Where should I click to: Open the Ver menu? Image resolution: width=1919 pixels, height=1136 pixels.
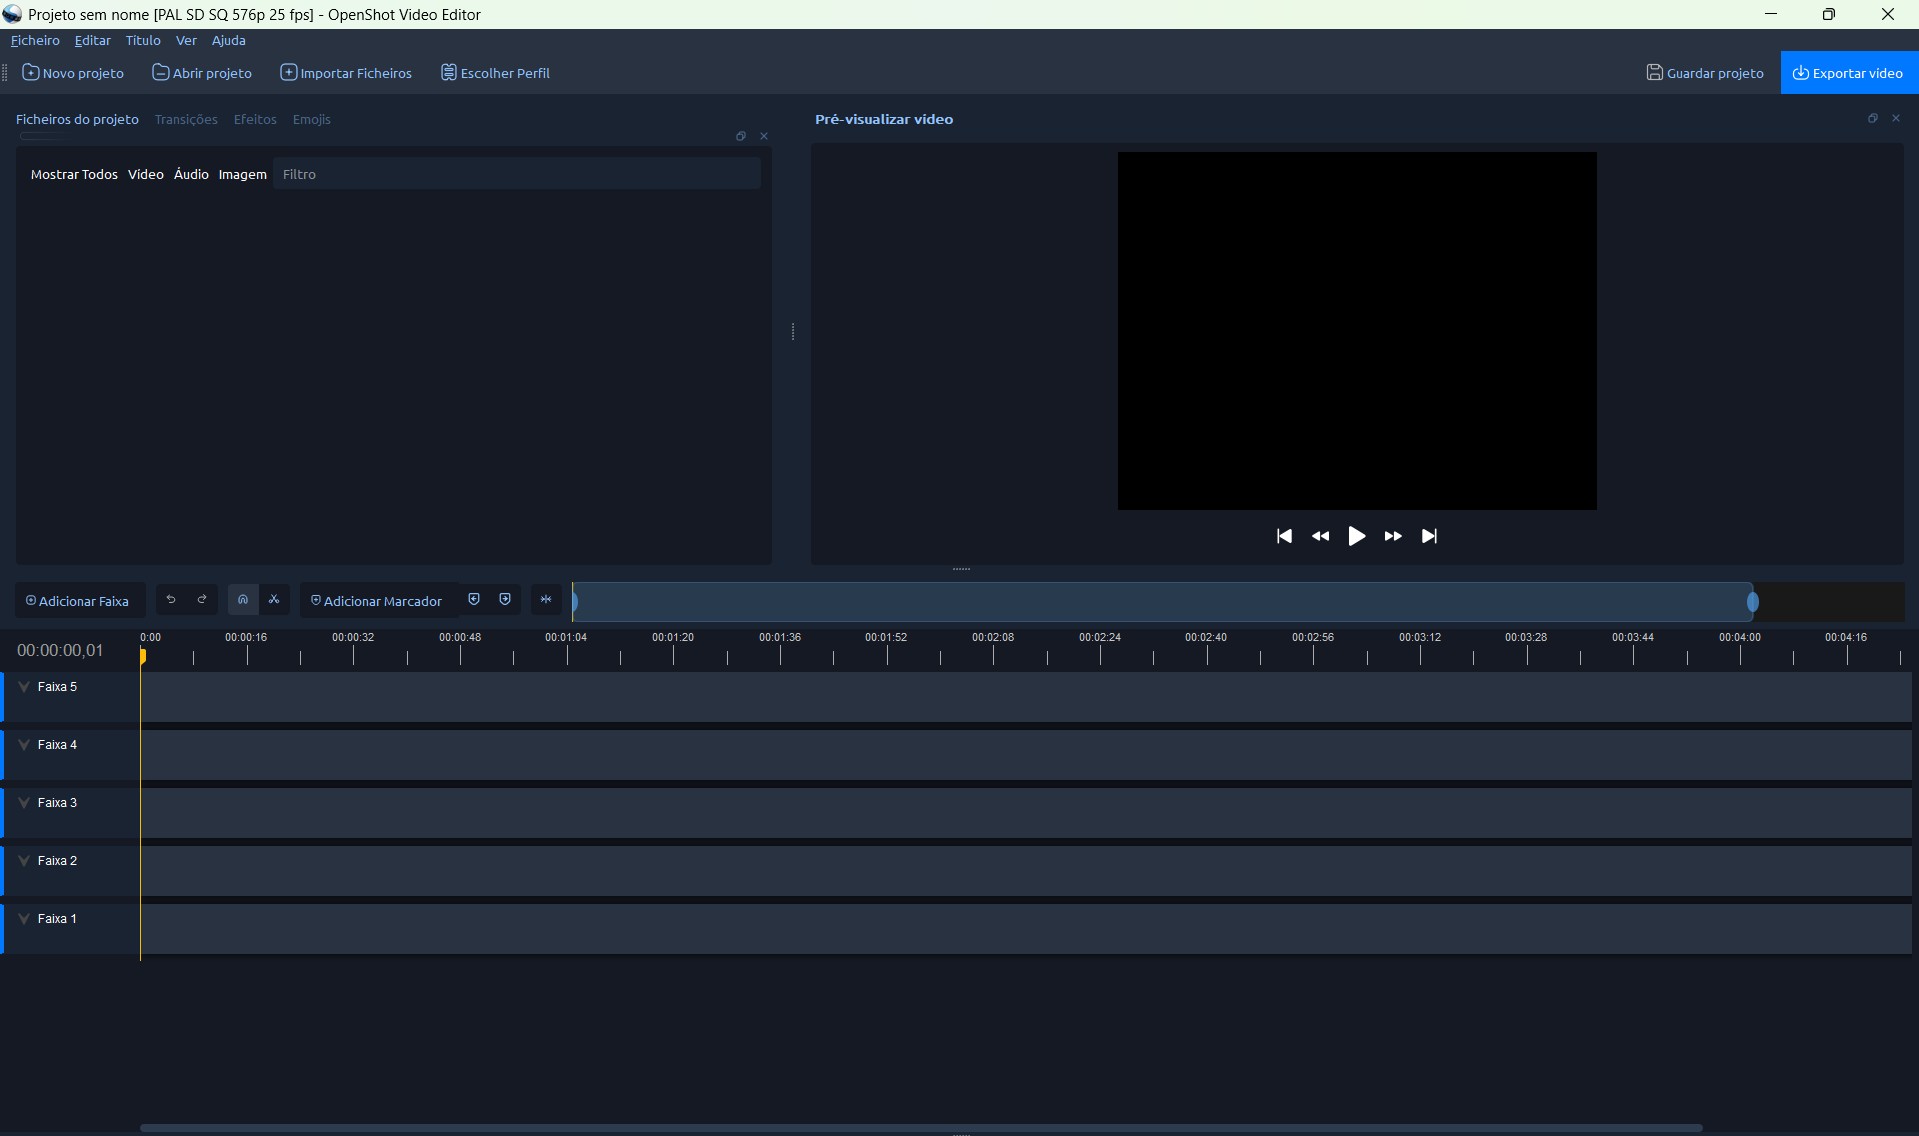coord(186,41)
